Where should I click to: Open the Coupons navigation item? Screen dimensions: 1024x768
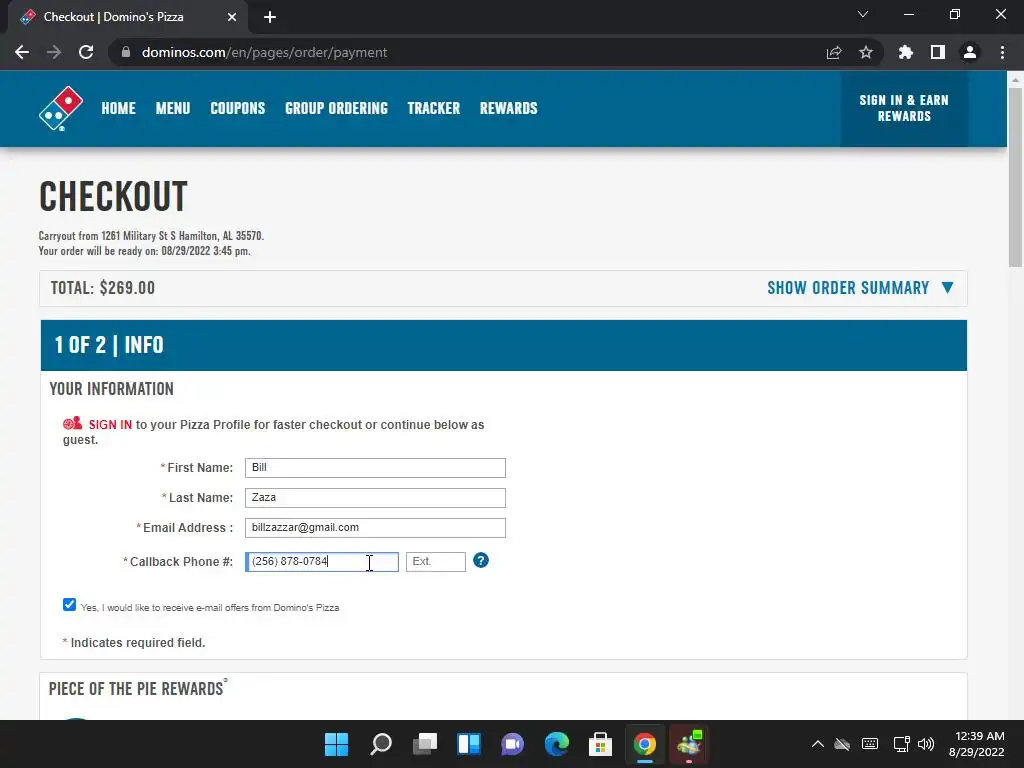pos(238,108)
